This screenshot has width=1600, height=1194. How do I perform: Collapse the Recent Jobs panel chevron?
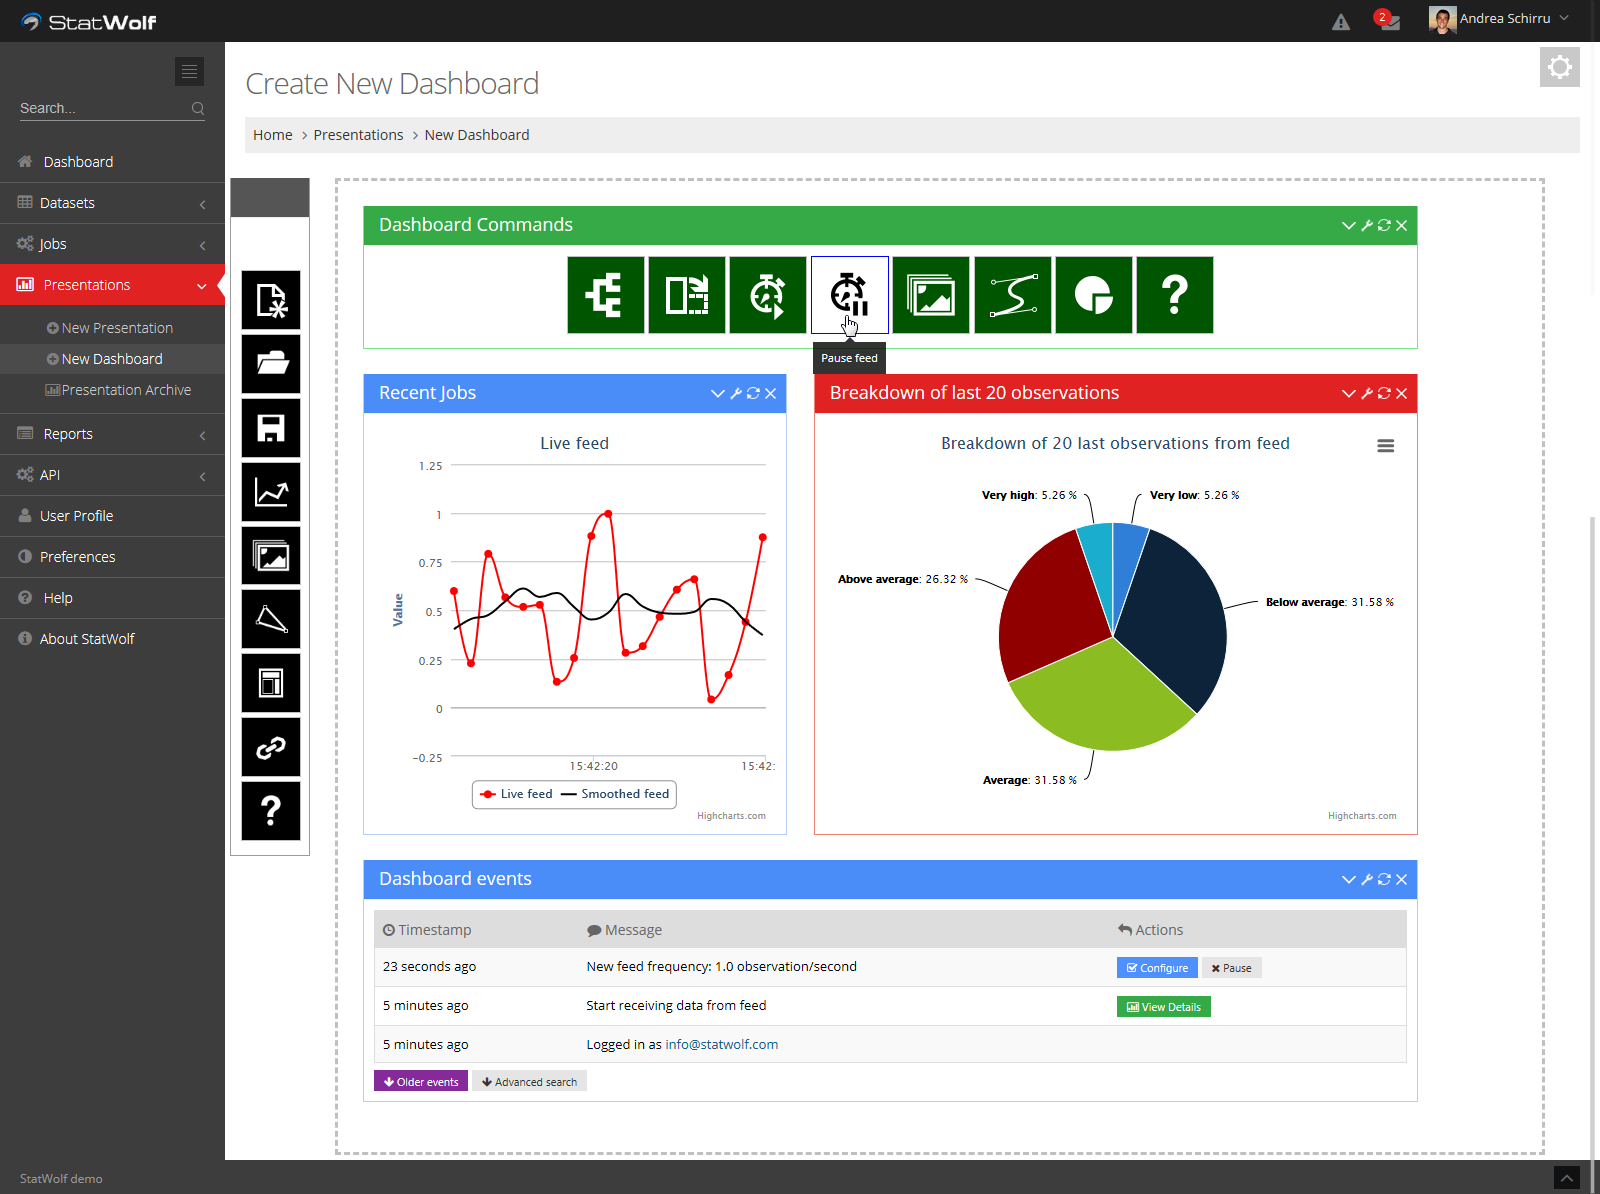(x=717, y=394)
